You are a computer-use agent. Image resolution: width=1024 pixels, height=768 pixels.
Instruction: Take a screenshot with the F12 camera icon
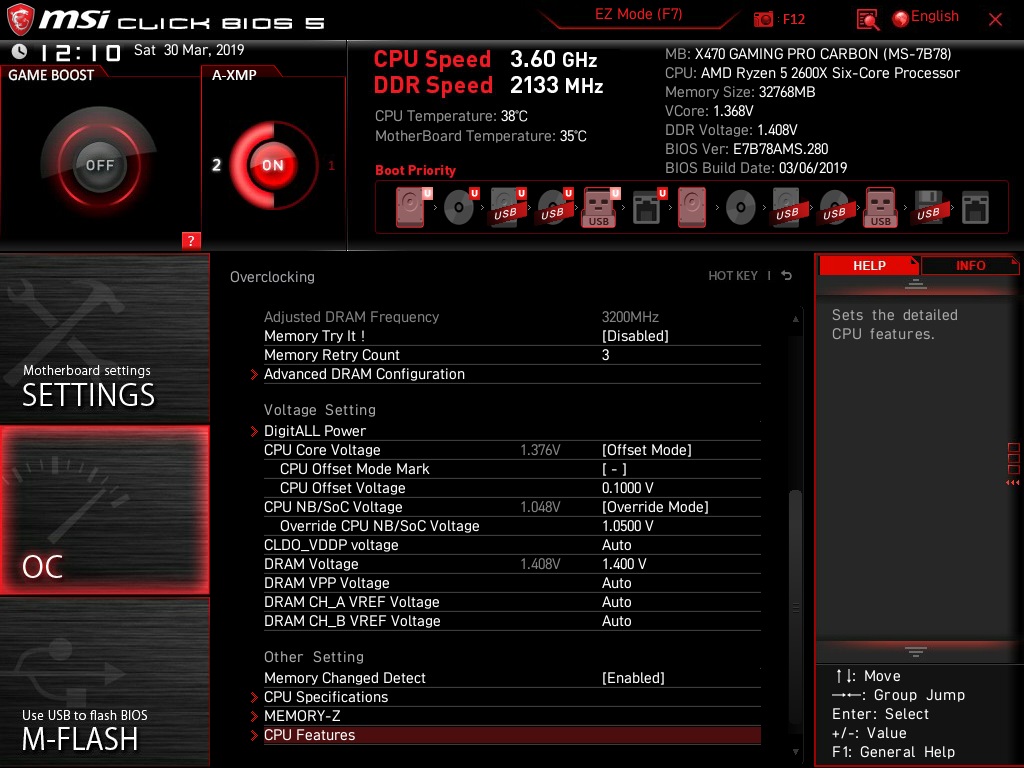tap(763, 20)
